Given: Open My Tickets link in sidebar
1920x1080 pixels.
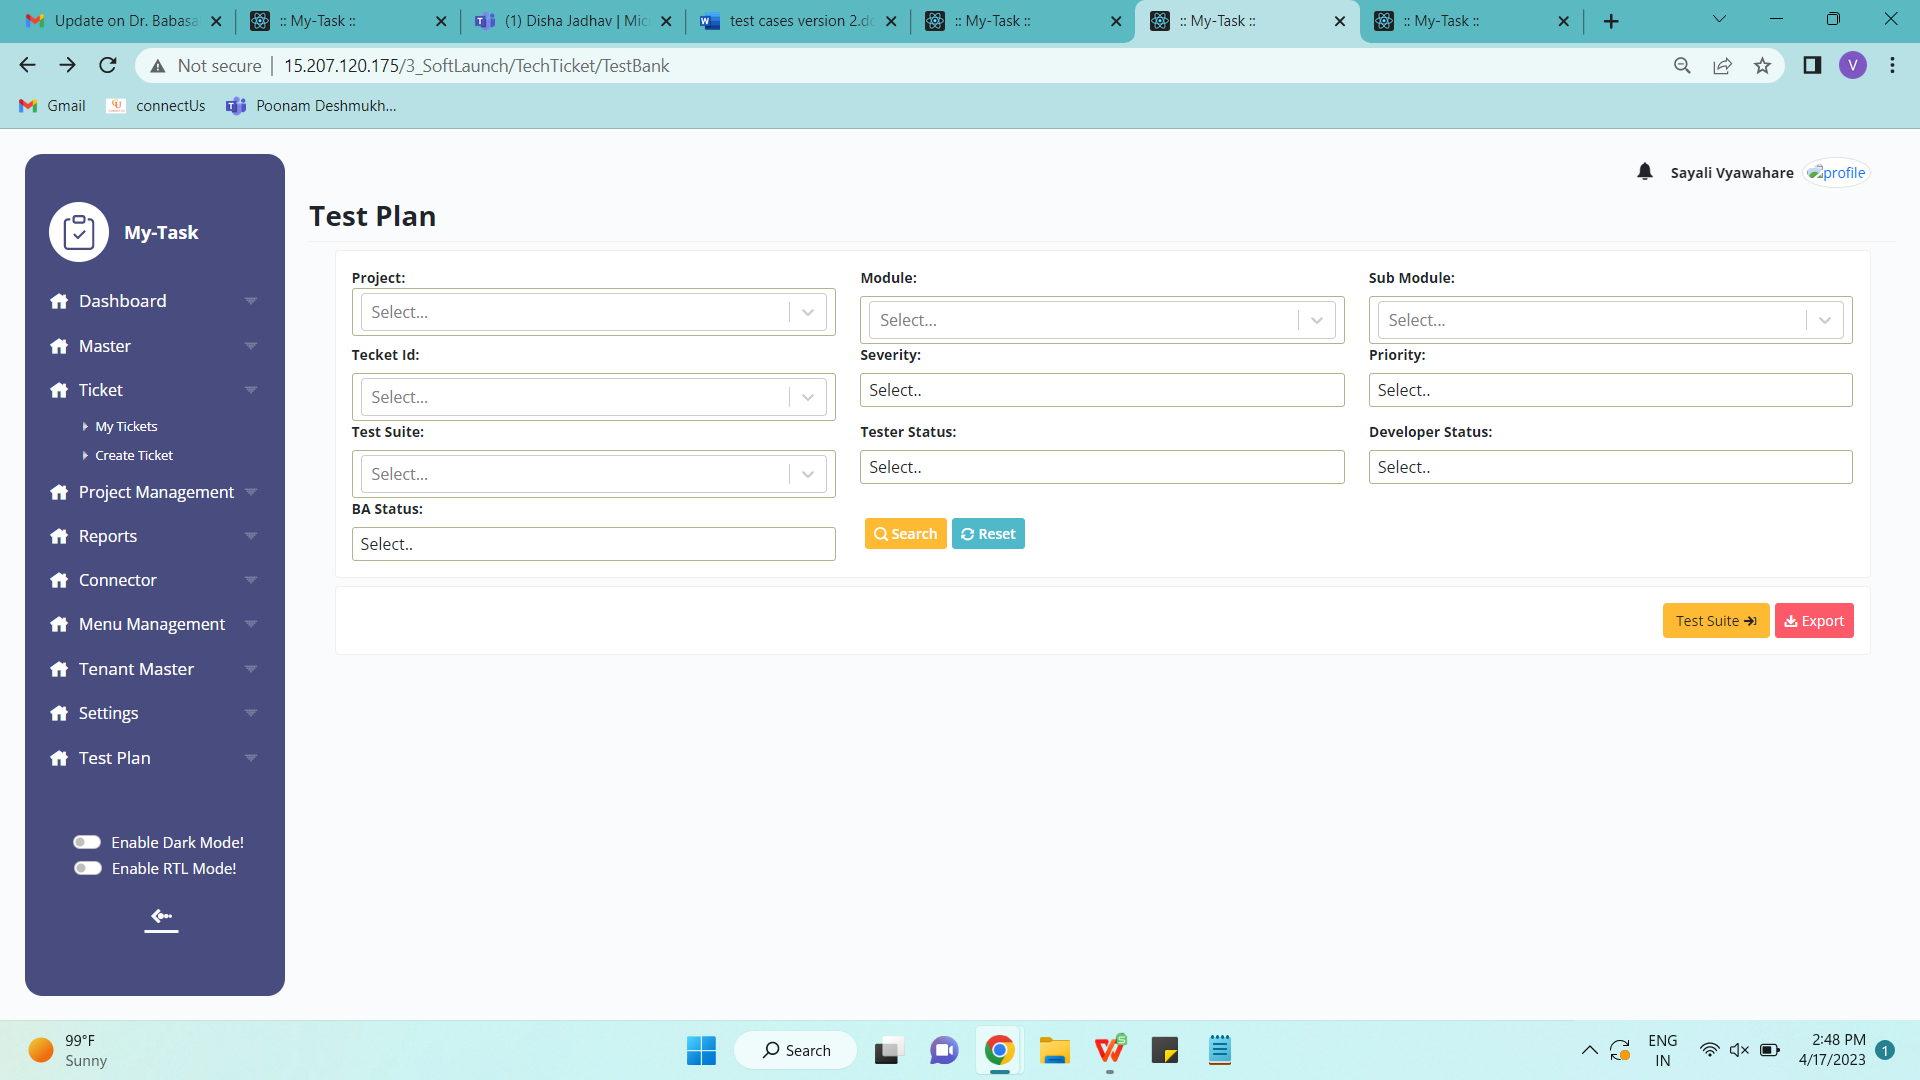Looking at the screenshot, I should coord(126,427).
